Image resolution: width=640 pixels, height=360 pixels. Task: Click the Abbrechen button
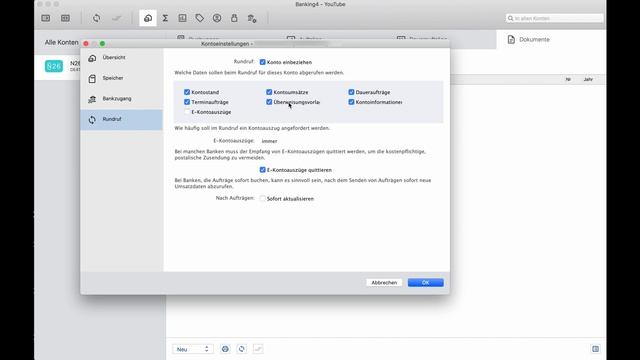click(384, 282)
